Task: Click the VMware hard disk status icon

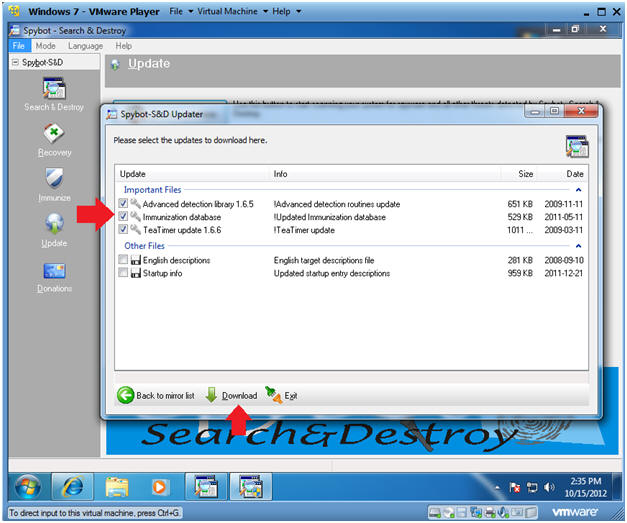Action: tap(435, 512)
